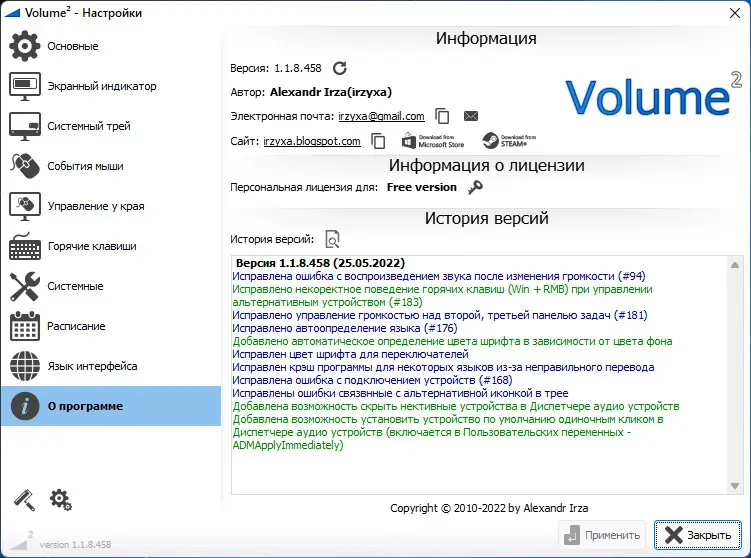Click 'Исправлена ошибка с подключением устройств (#168)'
Screen dimensions: 751x558
(372, 380)
